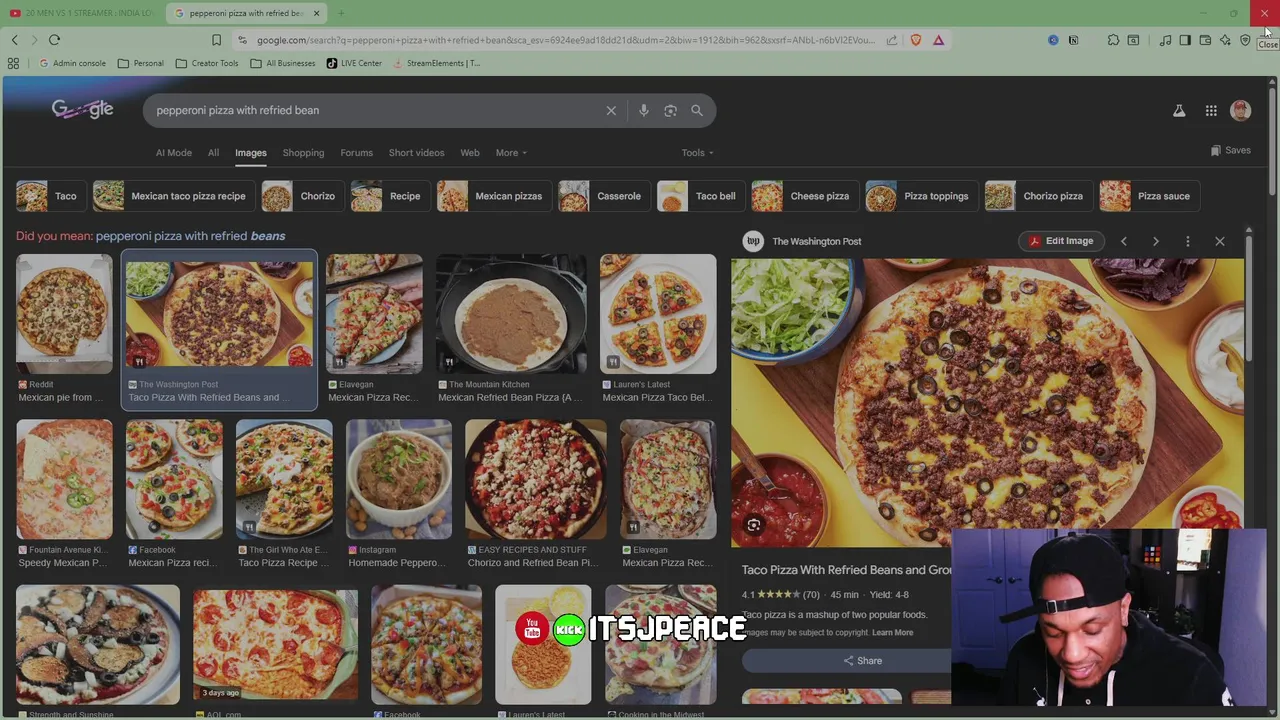Open the Short videos tab
The image size is (1280, 720).
click(416, 153)
